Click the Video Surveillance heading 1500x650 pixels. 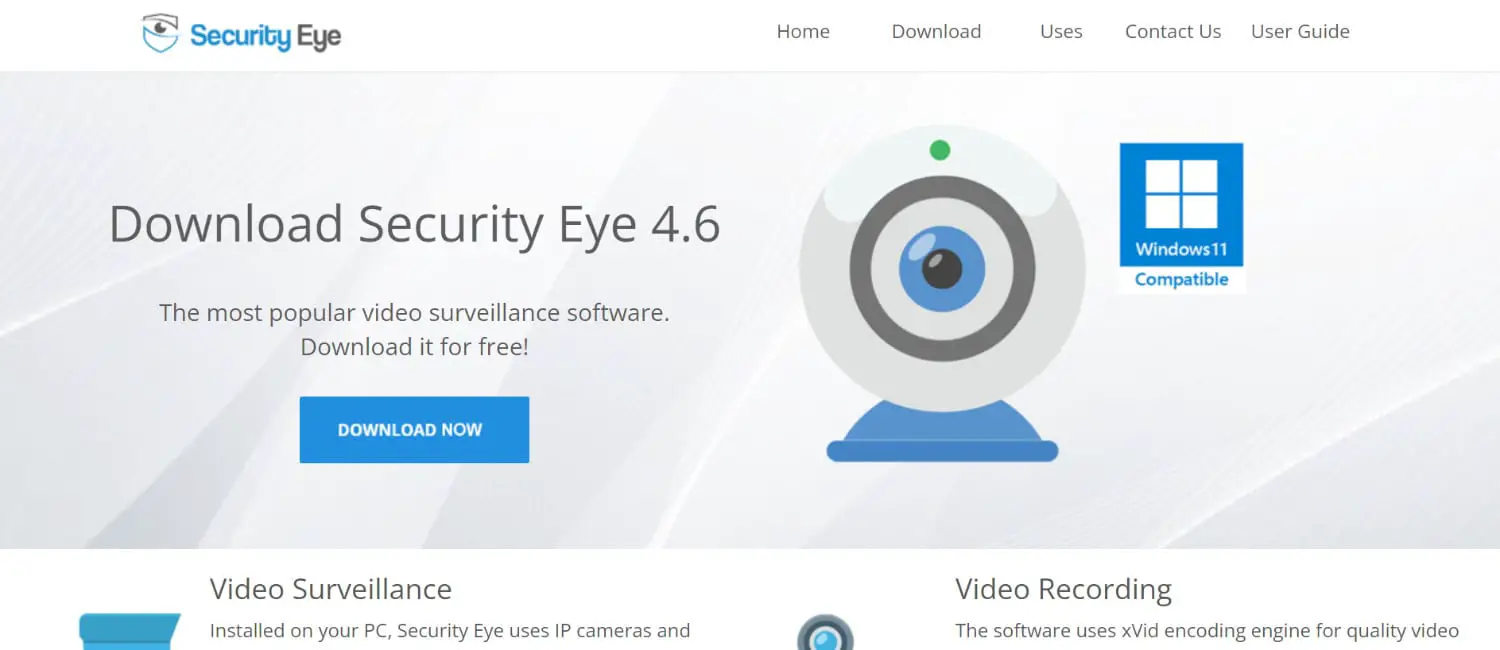coord(331,589)
